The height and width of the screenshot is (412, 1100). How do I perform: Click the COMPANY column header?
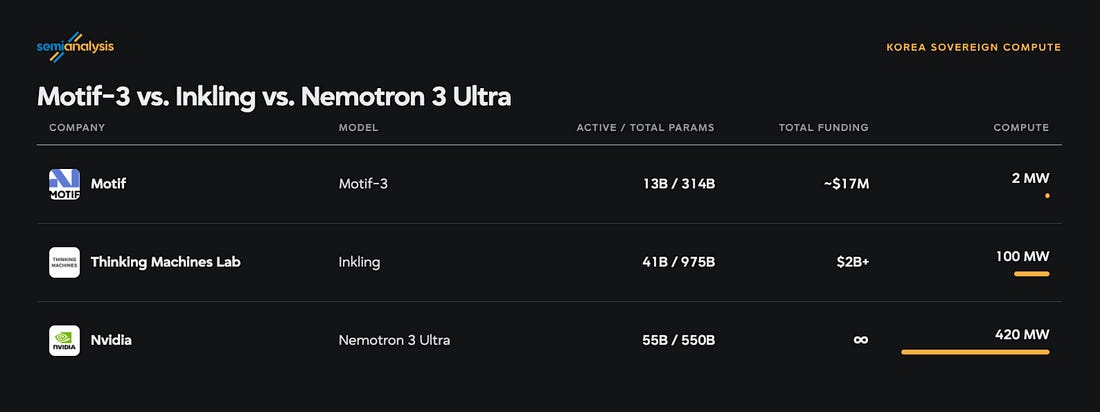(x=77, y=128)
